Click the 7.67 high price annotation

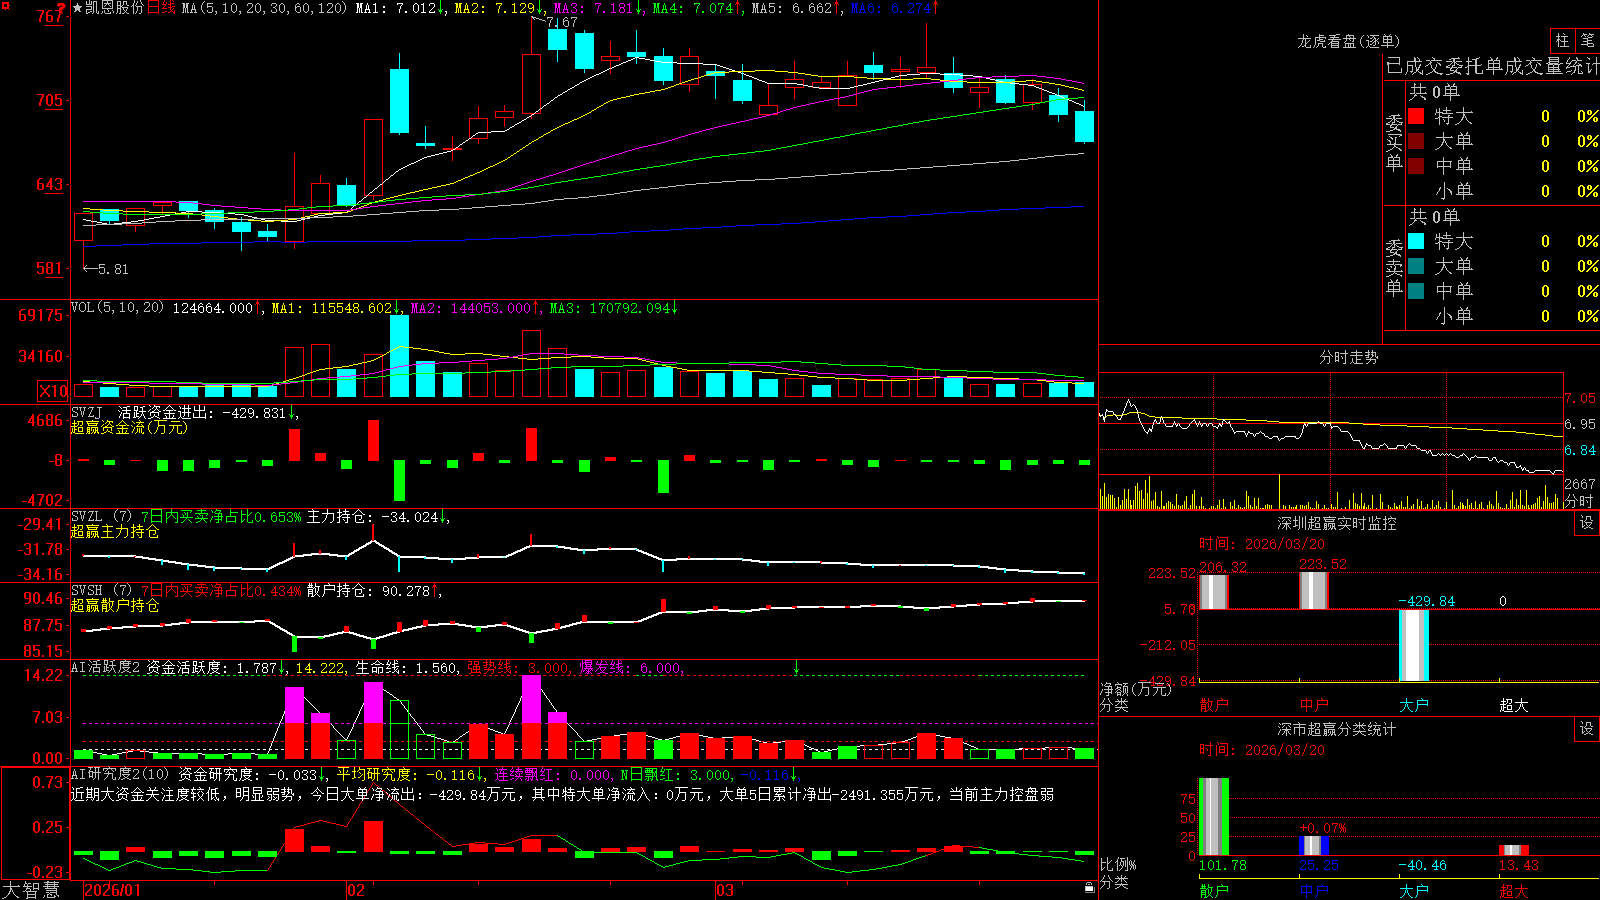click(561, 22)
